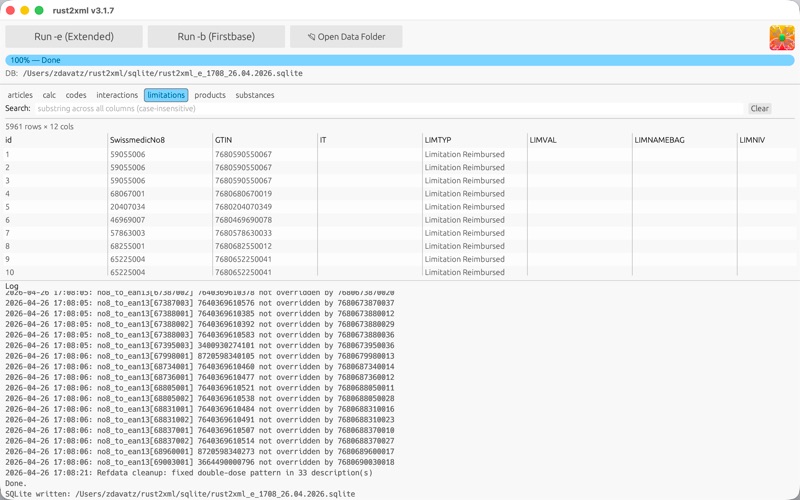The image size is (800, 500).
Task: Click the LIMTYP column header
Action: point(438,140)
